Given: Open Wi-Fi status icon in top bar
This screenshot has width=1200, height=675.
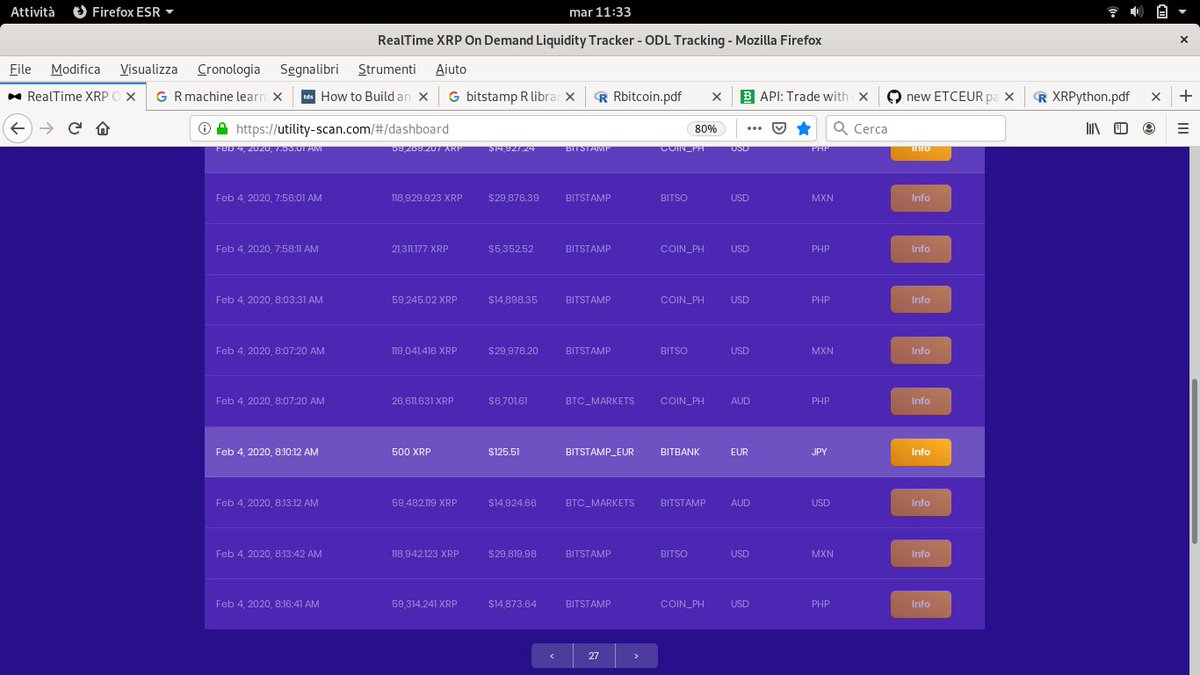Looking at the screenshot, I should (1113, 12).
